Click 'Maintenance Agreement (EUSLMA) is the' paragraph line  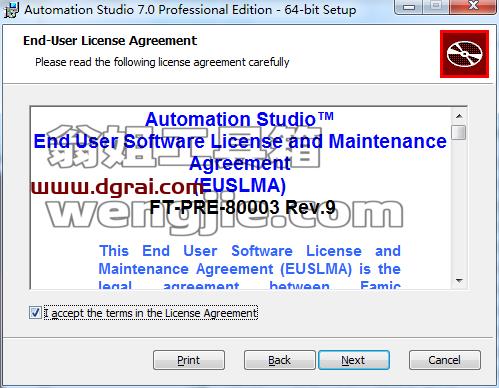(x=250, y=269)
